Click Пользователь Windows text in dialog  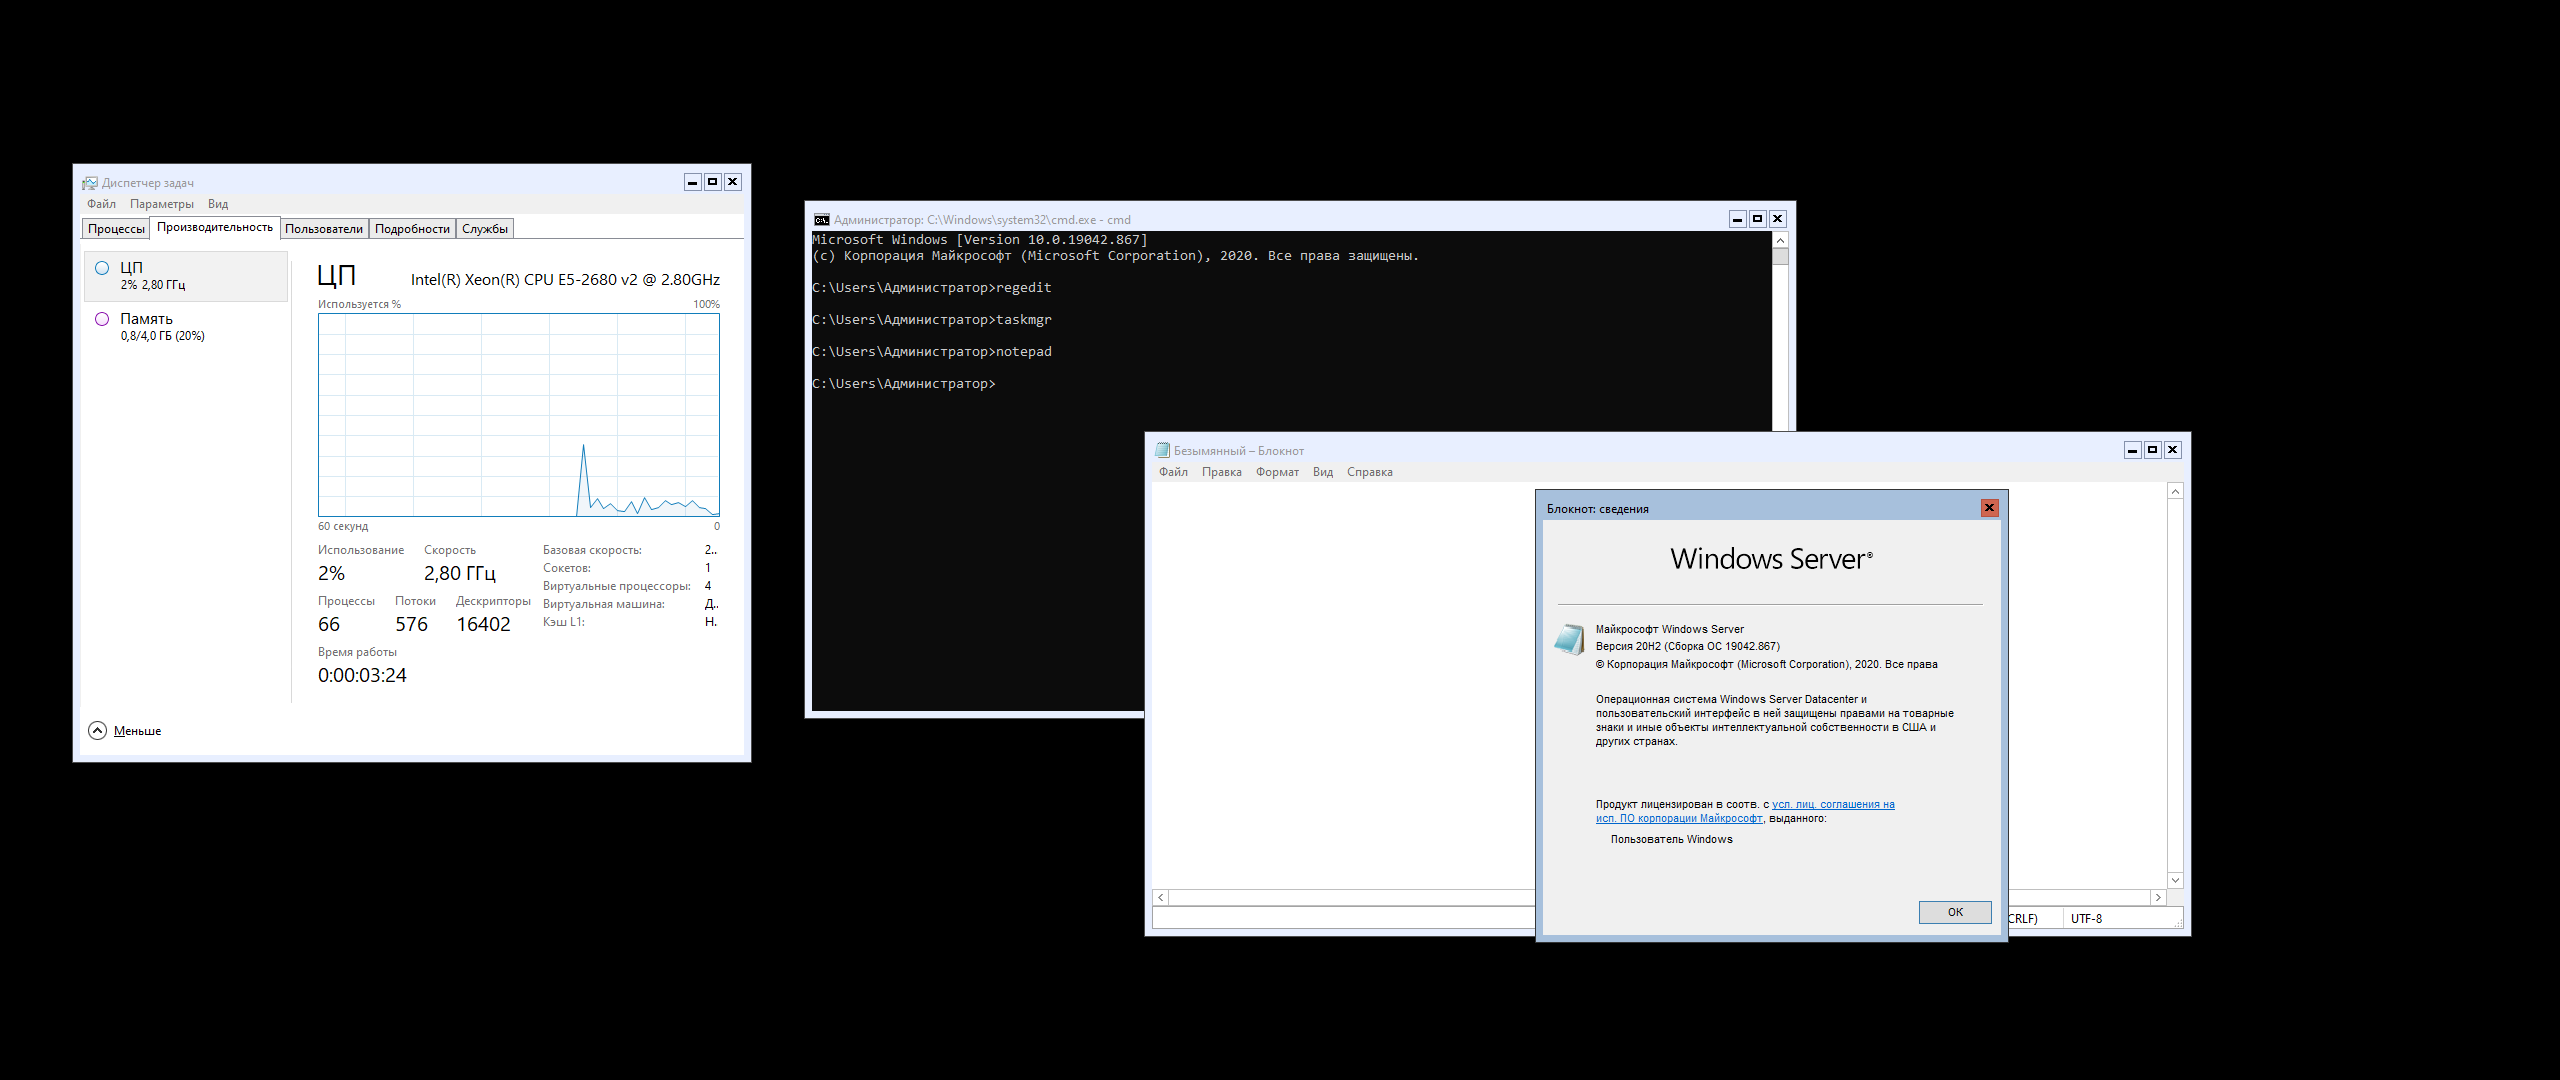coord(1672,839)
